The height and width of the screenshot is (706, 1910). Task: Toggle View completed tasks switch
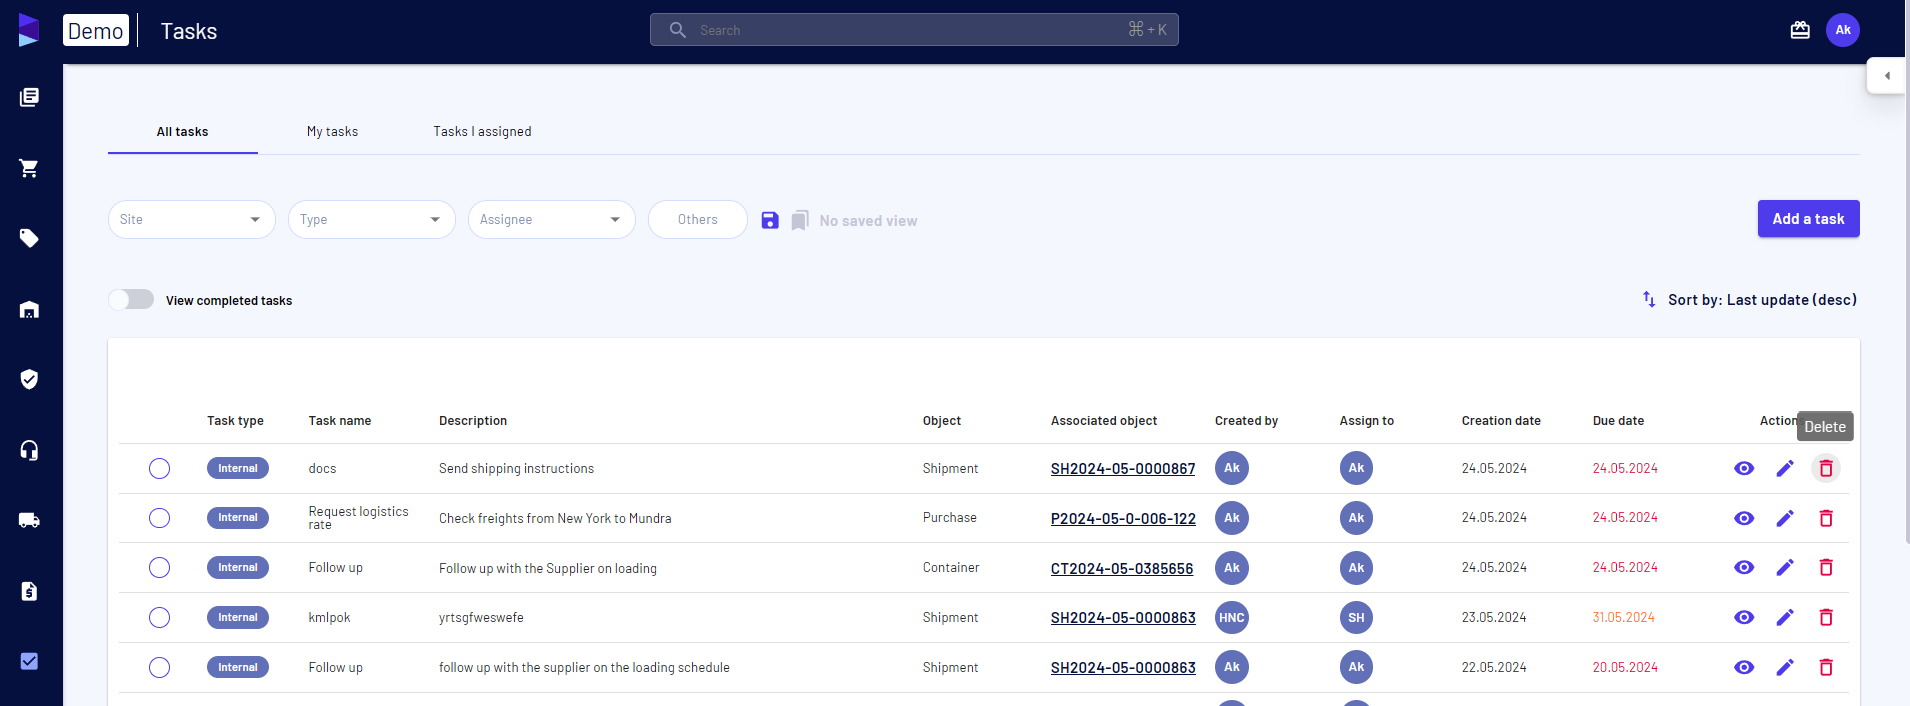pos(131,299)
